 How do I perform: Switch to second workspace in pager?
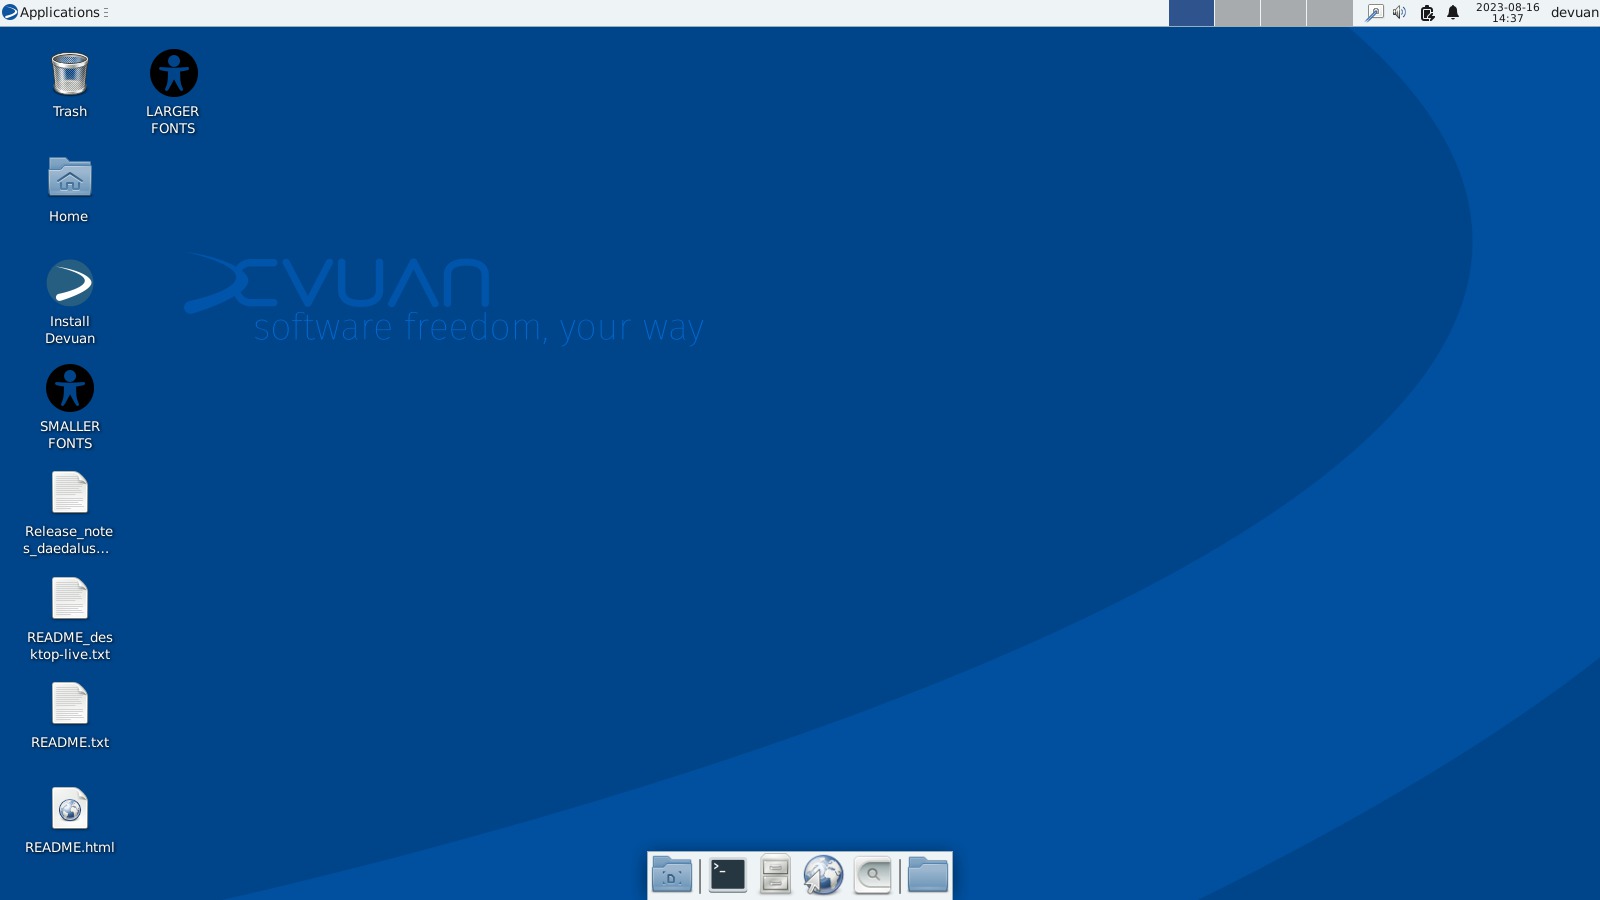pyautogui.click(x=1237, y=13)
